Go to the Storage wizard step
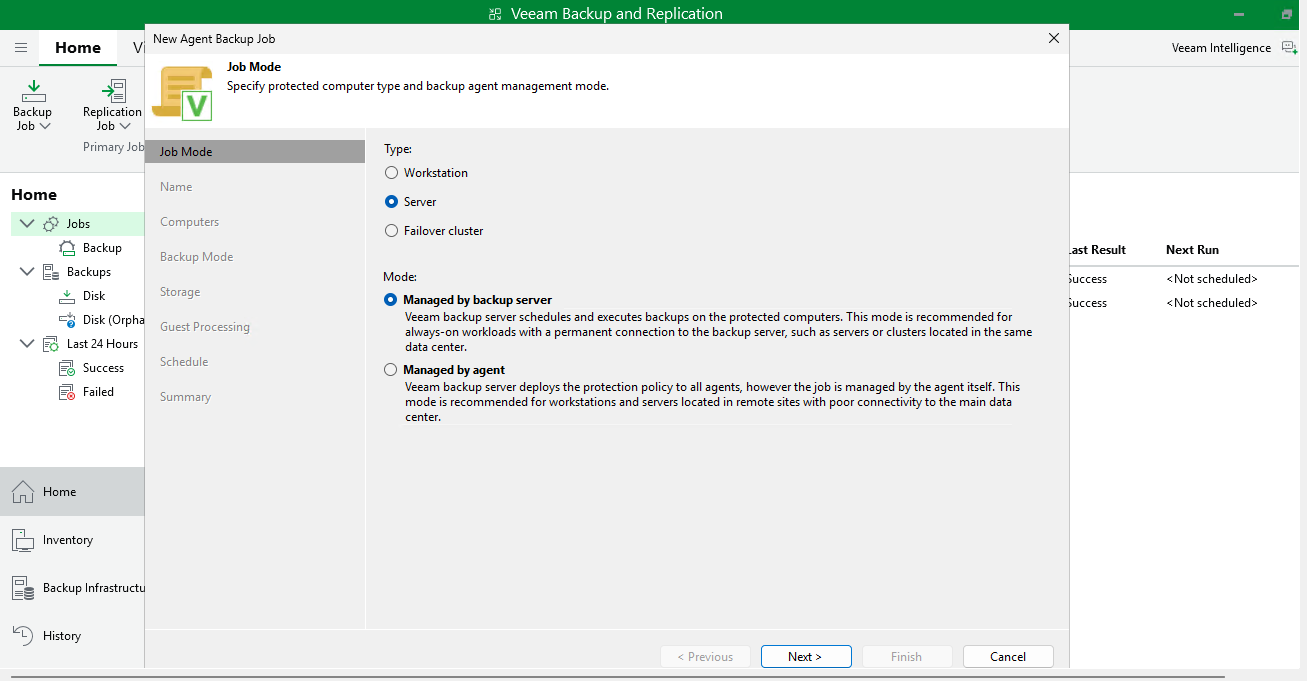 tap(180, 292)
